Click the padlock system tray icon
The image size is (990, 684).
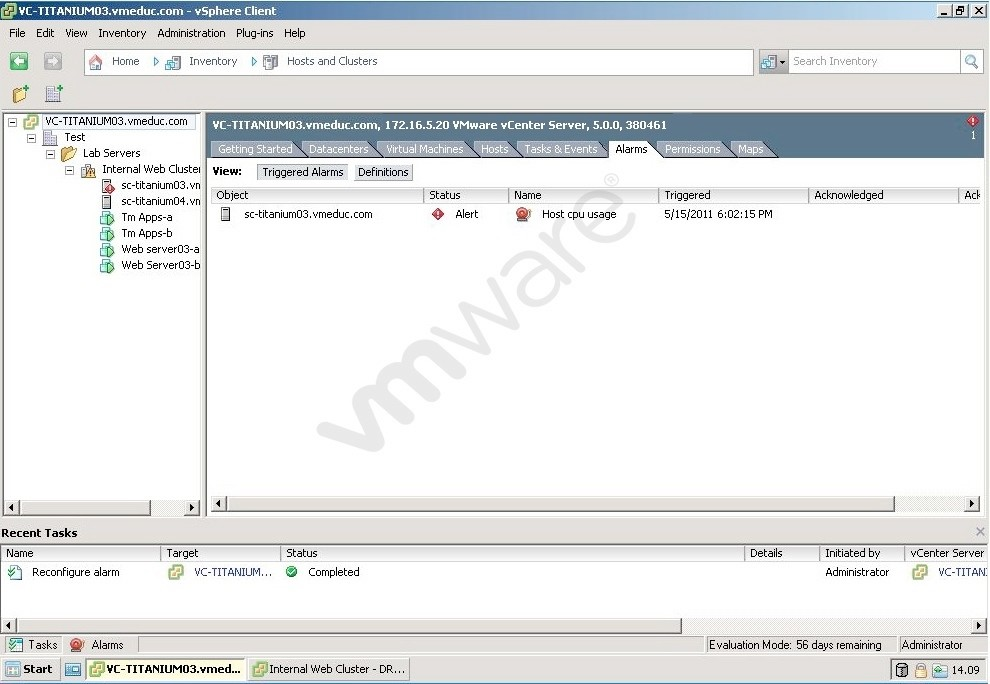click(x=921, y=670)
